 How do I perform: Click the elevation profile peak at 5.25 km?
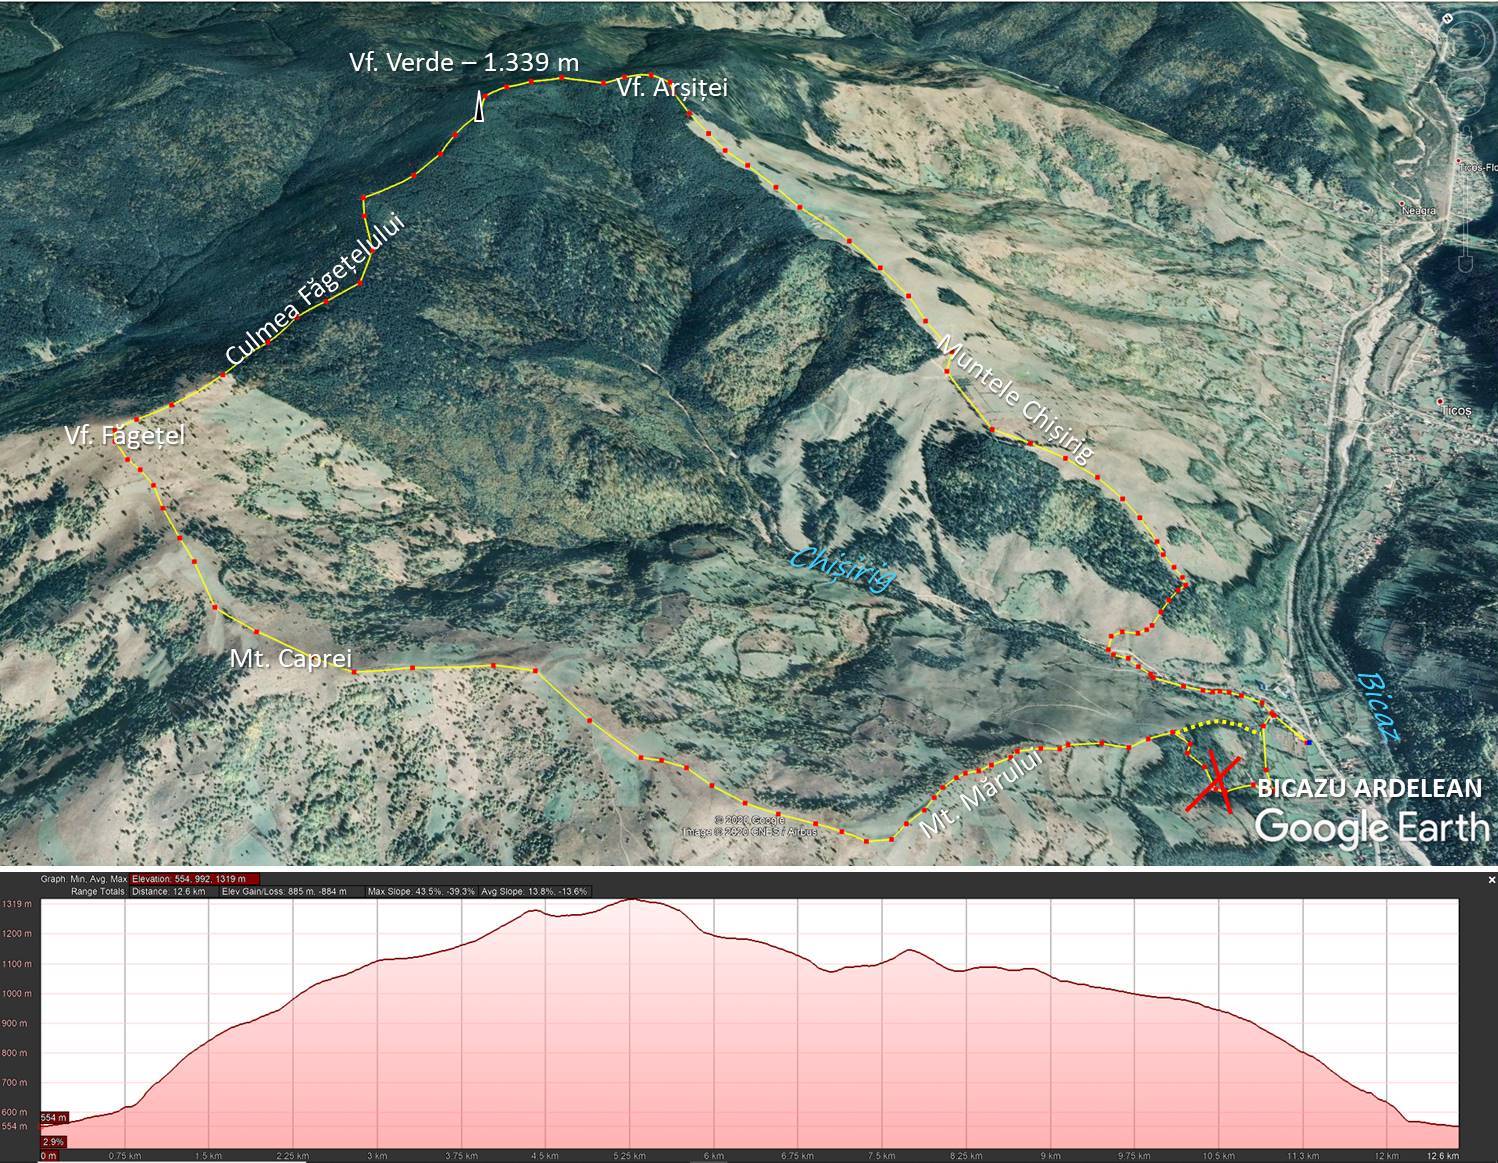631,900
